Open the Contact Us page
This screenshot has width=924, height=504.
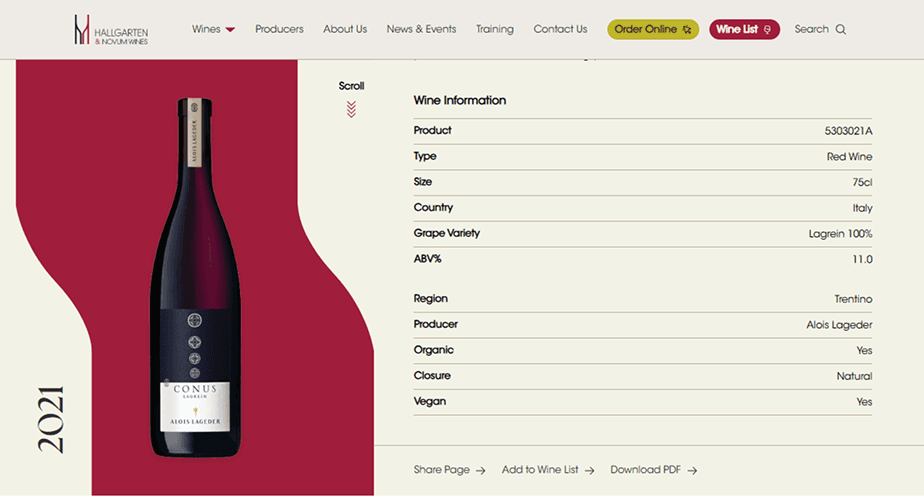tap(560, 29)
